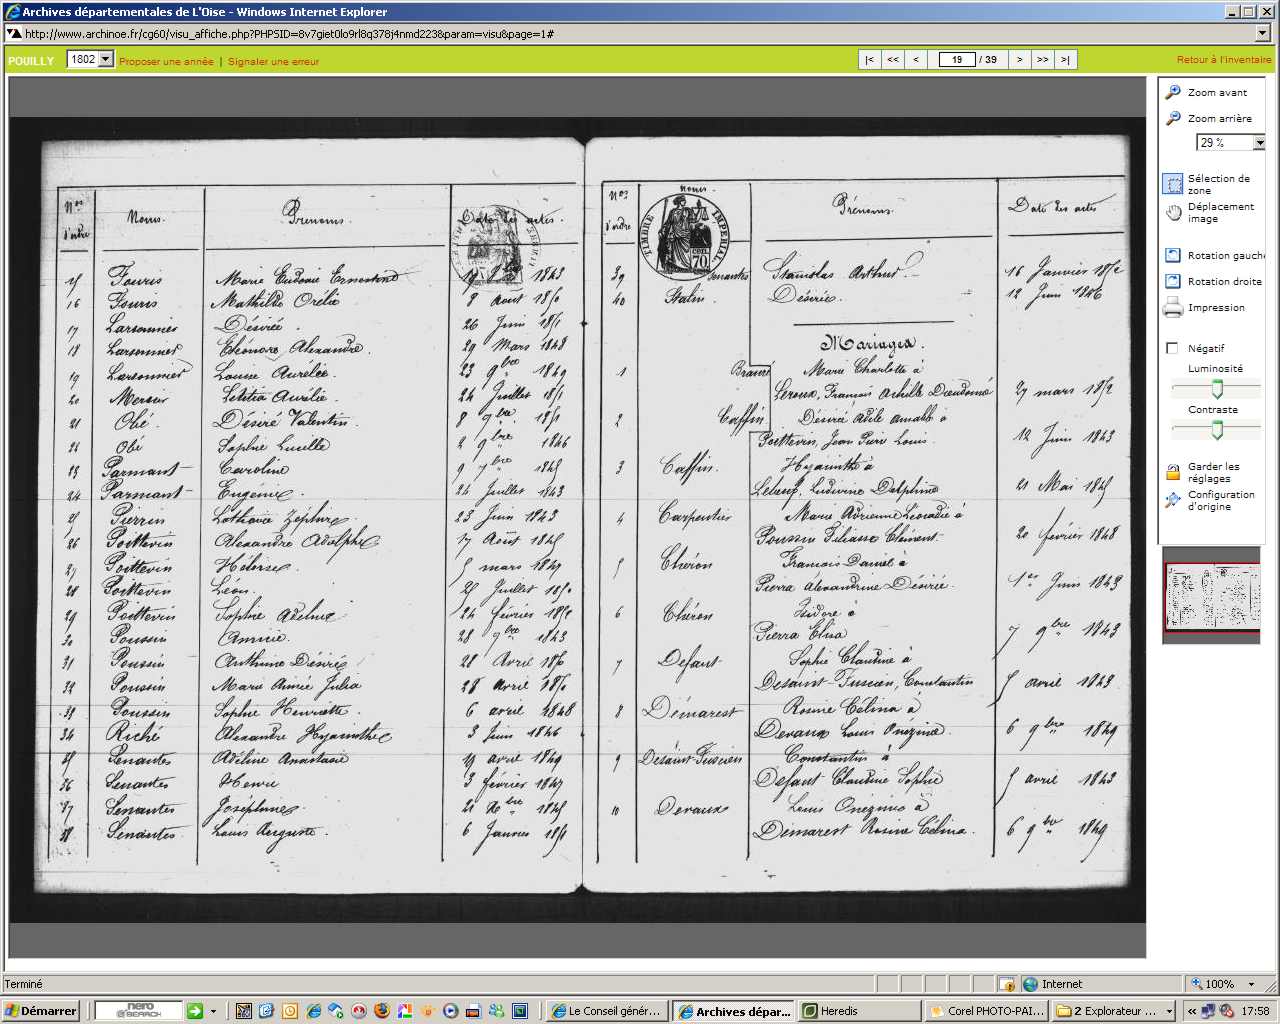This screenshot has width=1280, height=1024.
Task: Select the Déplacement image hand tool
Action: (1173, 212)
